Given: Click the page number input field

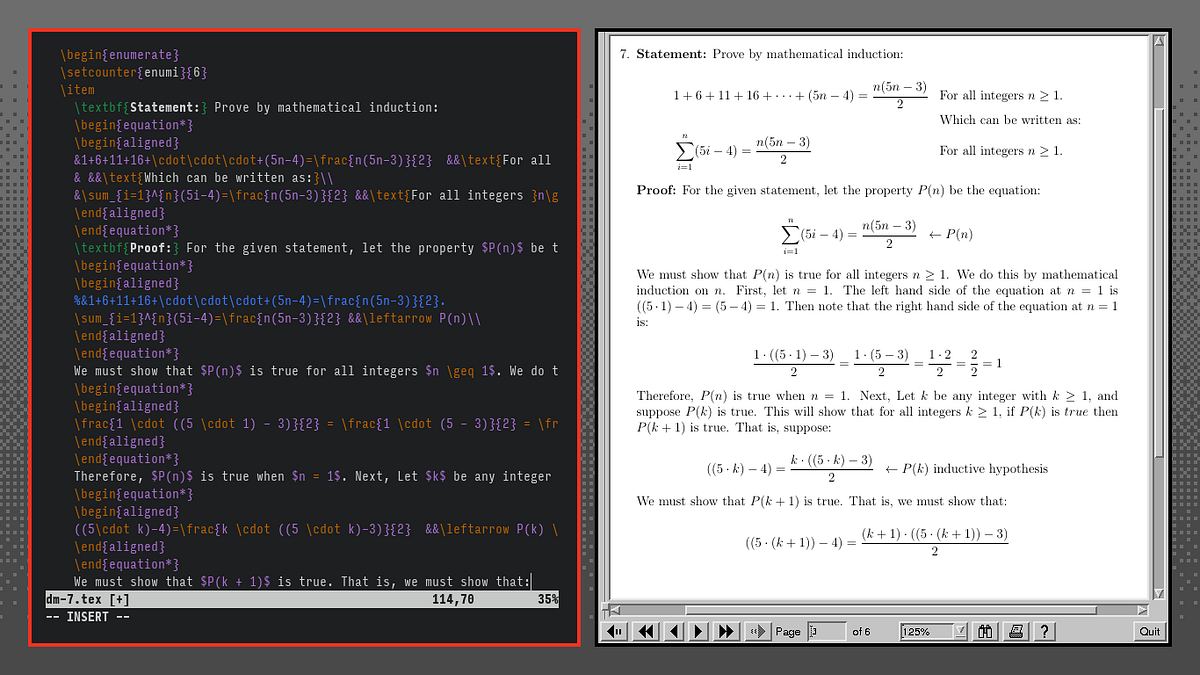Looking at the screenshot, I should click(x=826, y=631).
